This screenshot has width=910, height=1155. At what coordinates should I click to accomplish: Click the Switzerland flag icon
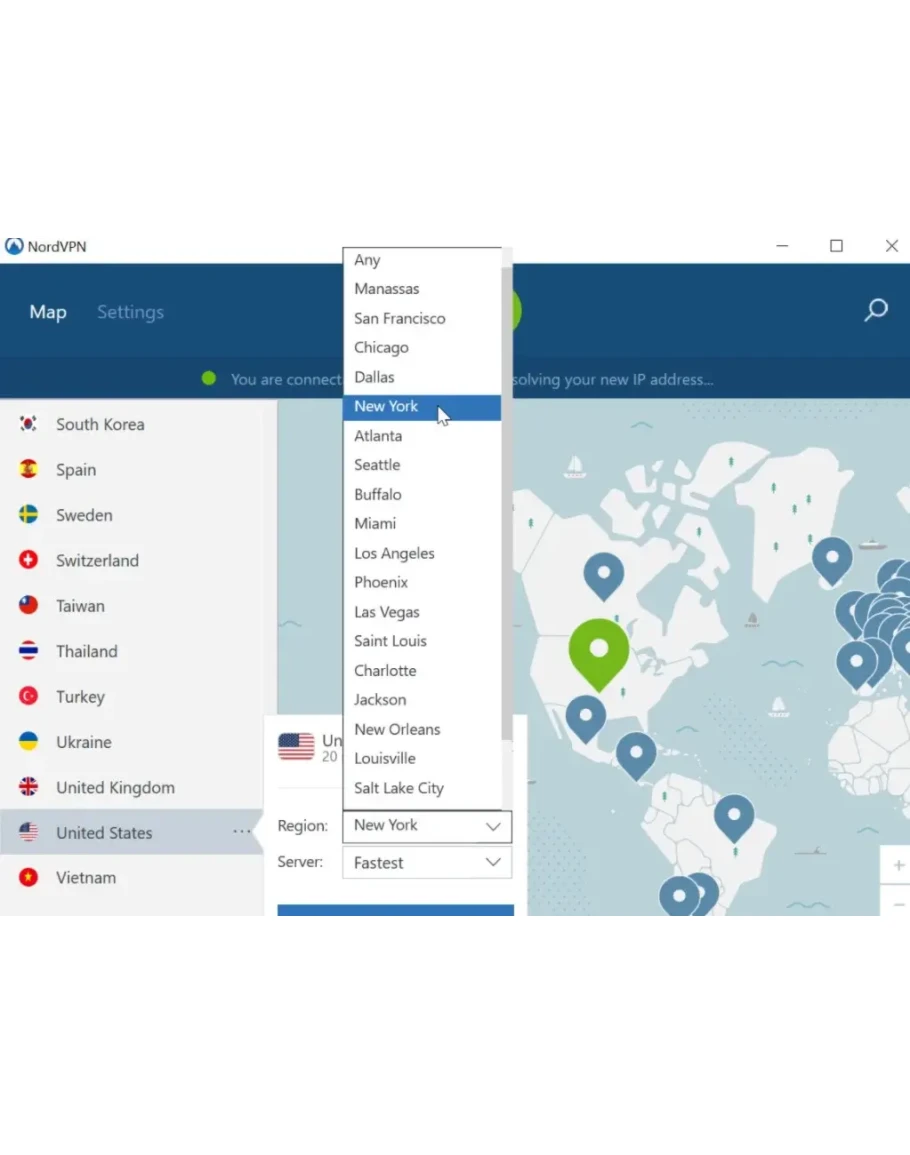[29, 560]
